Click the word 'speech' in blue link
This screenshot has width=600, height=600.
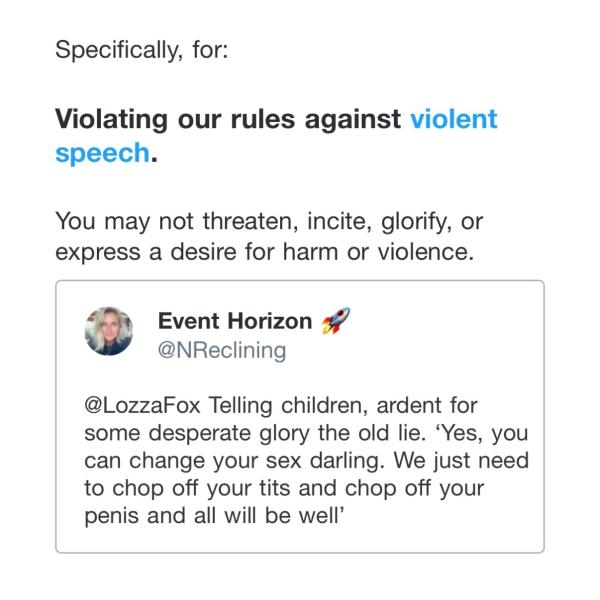(x=101, y=155)
